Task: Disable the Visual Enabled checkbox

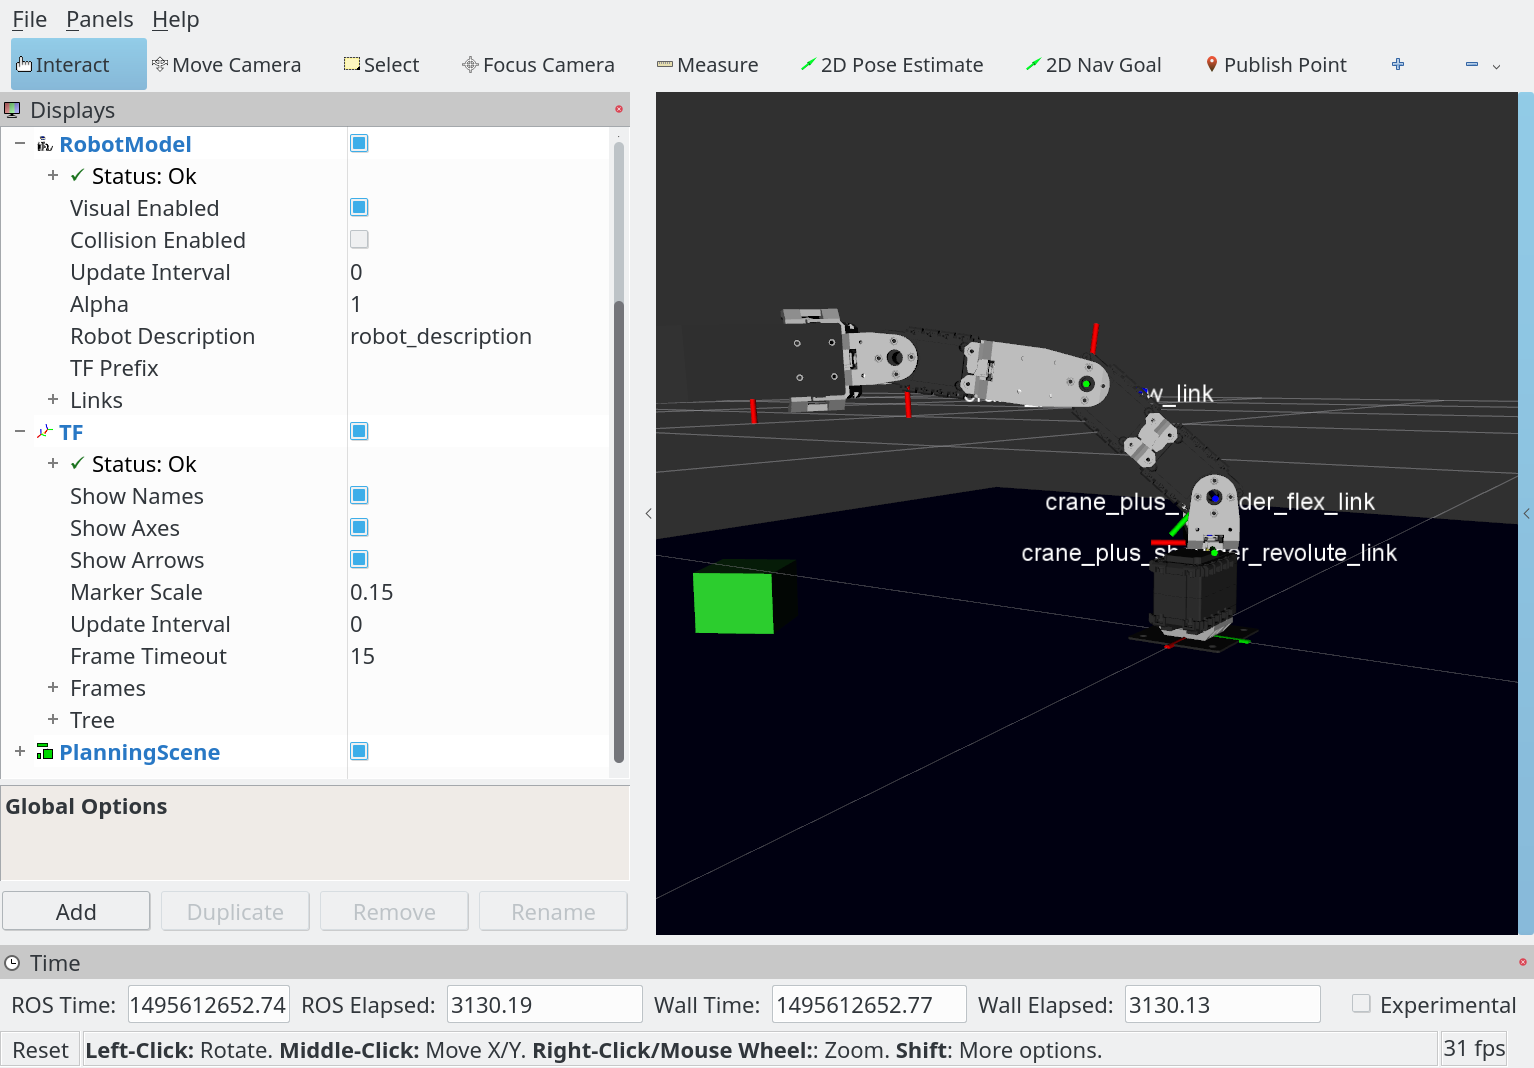Action: point(359,207)
